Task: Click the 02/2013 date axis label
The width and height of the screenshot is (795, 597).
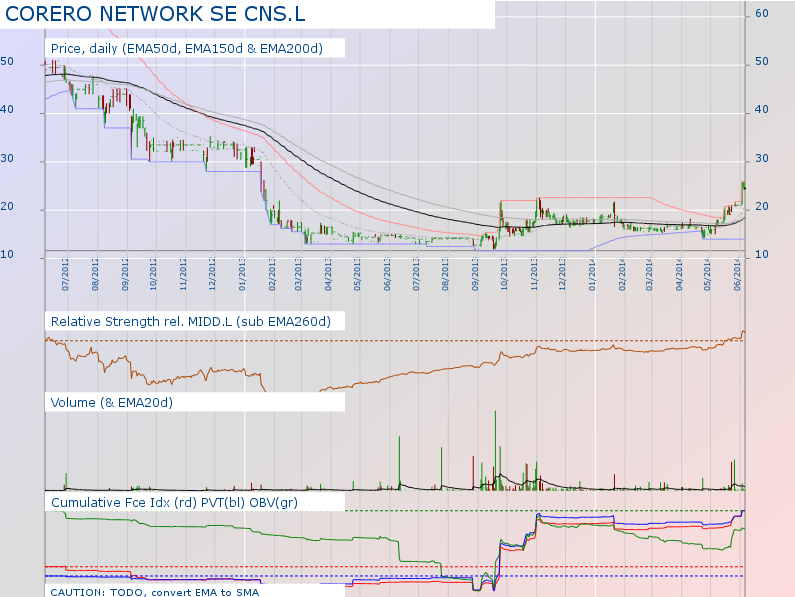Action: coord(272,274)
